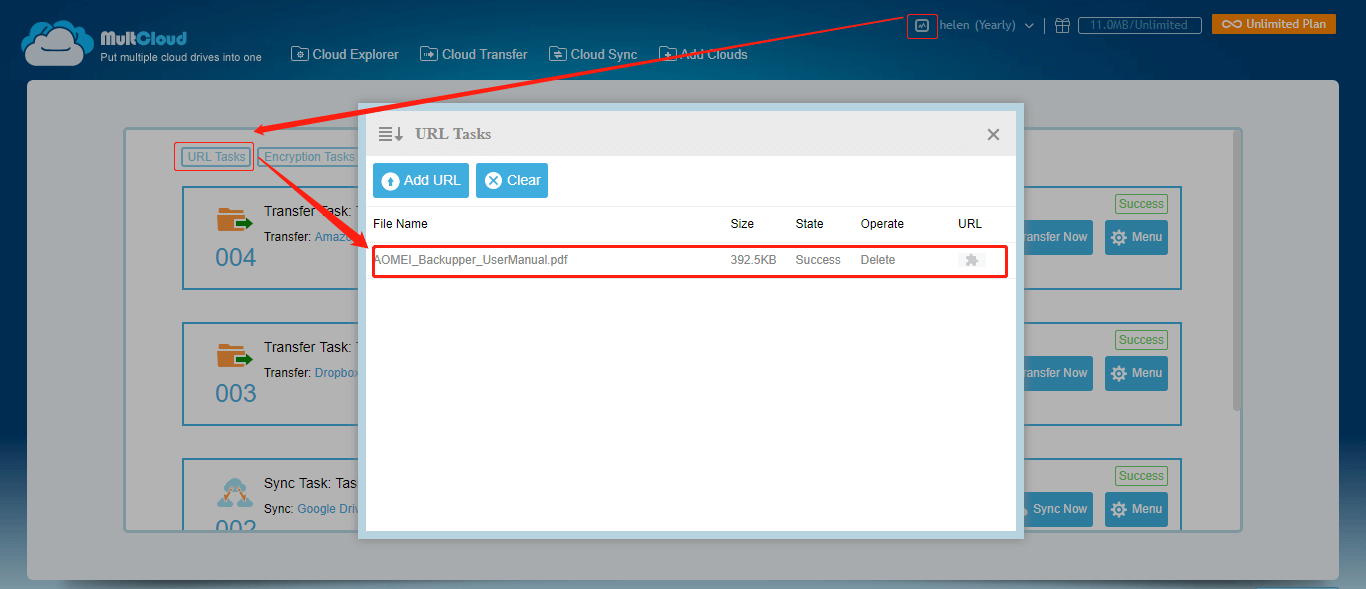
Task: Click Delete for the AOMEI PDF task
Action: pos(878,260)
